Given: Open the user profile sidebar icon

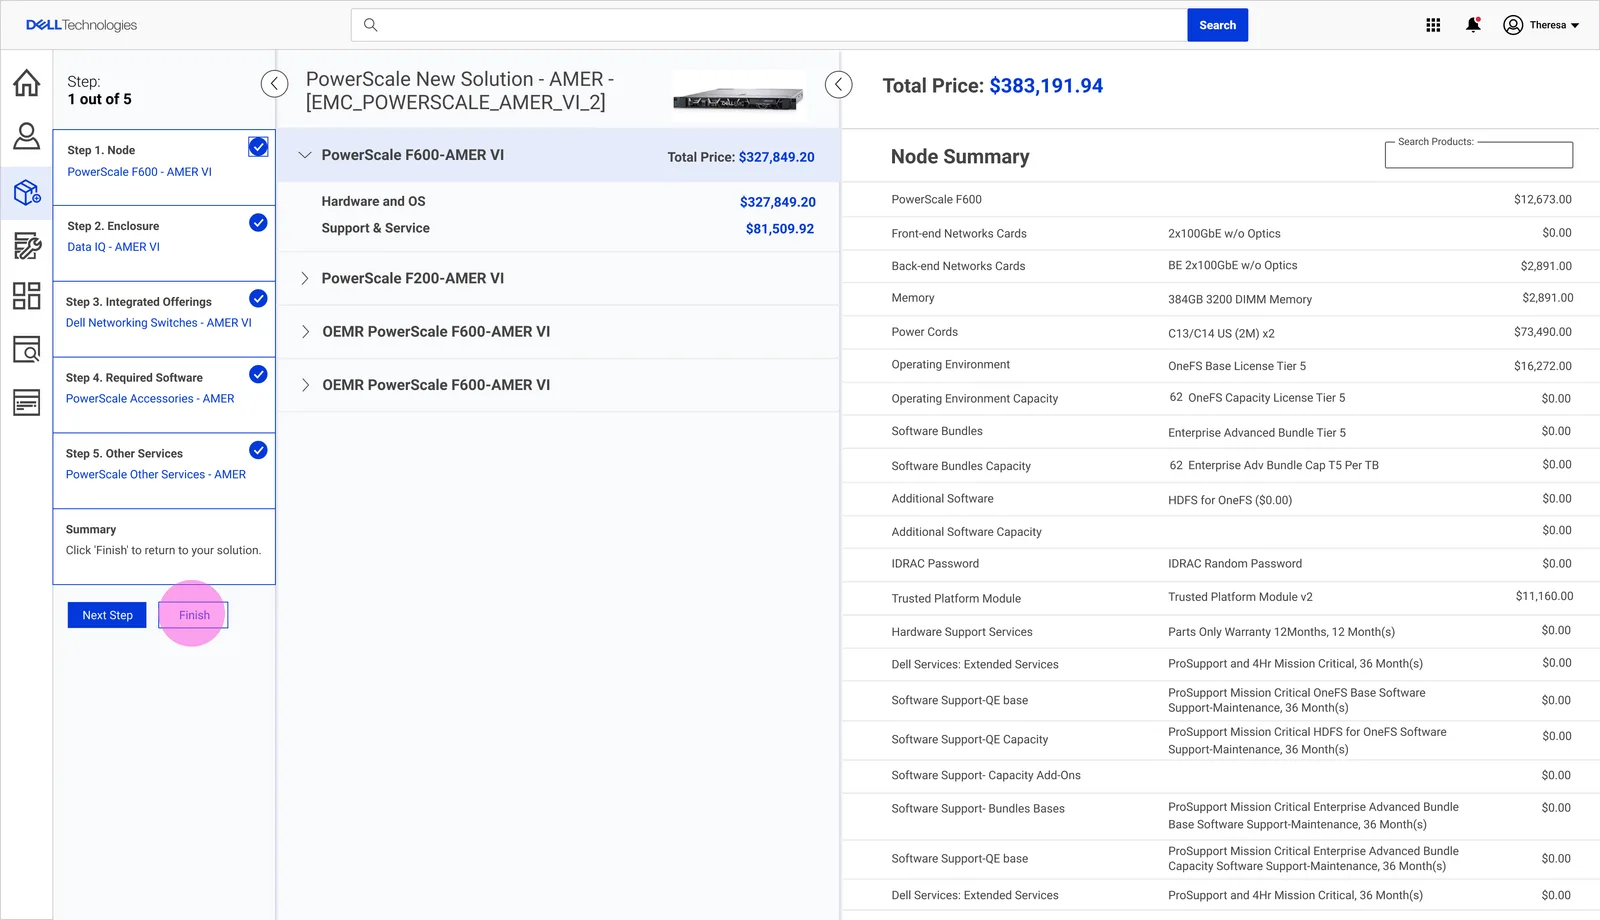Looking at the screenshot, I should (27, 136).
